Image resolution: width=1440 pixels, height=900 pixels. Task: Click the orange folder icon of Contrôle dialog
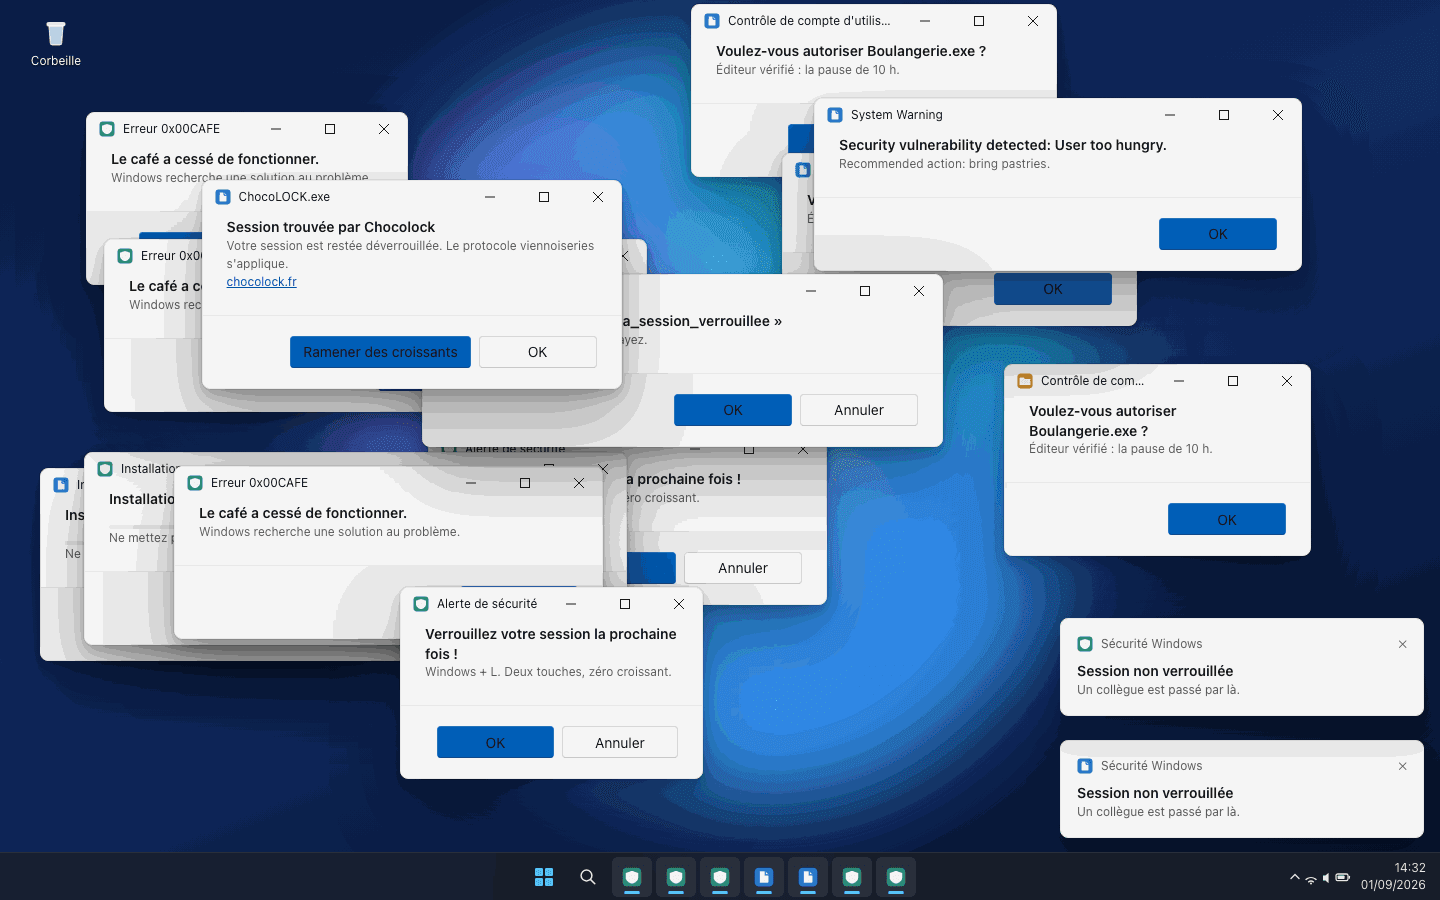tap(1025, 381)
